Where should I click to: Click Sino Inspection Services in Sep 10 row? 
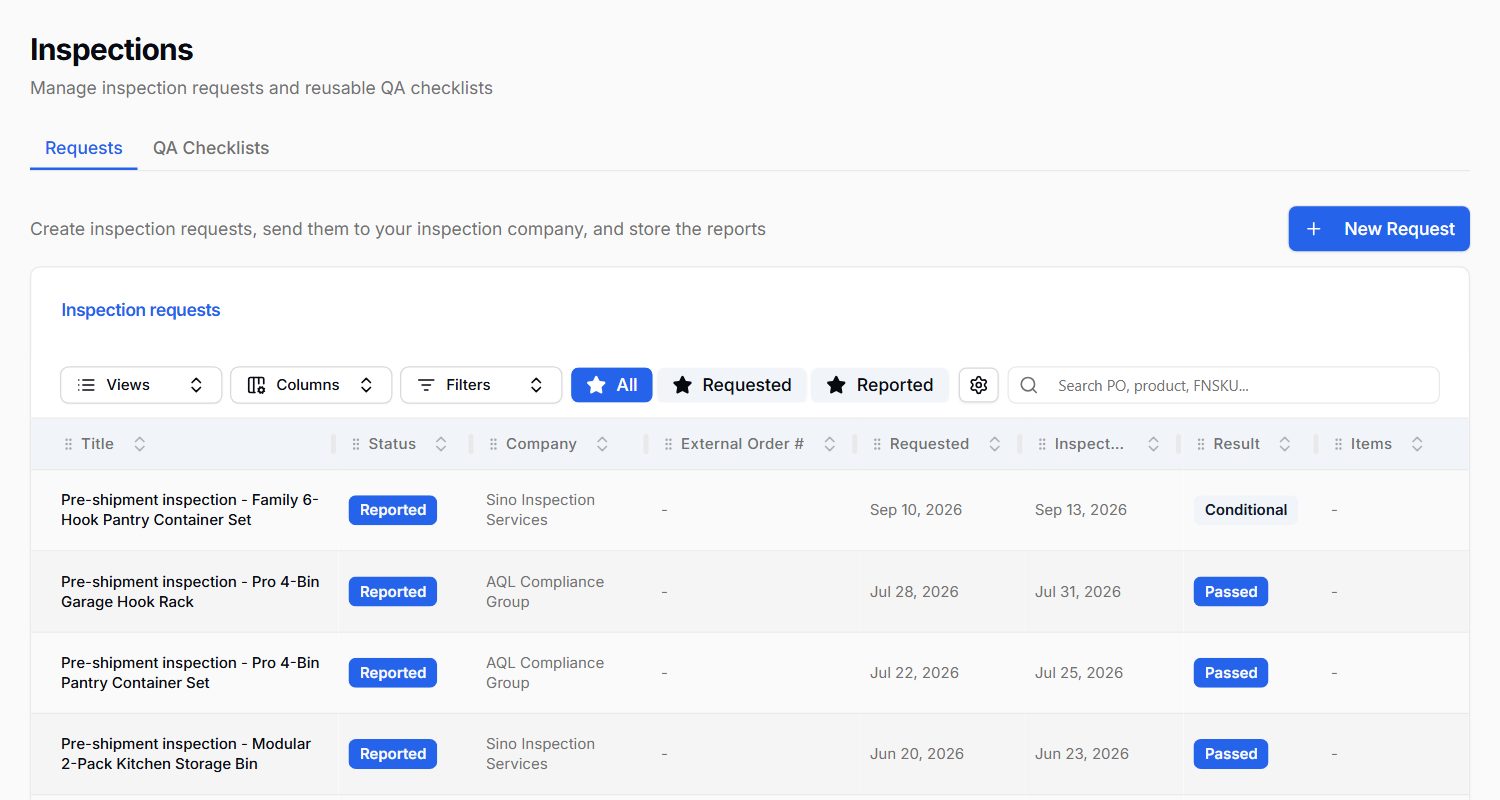click(540, 510)
